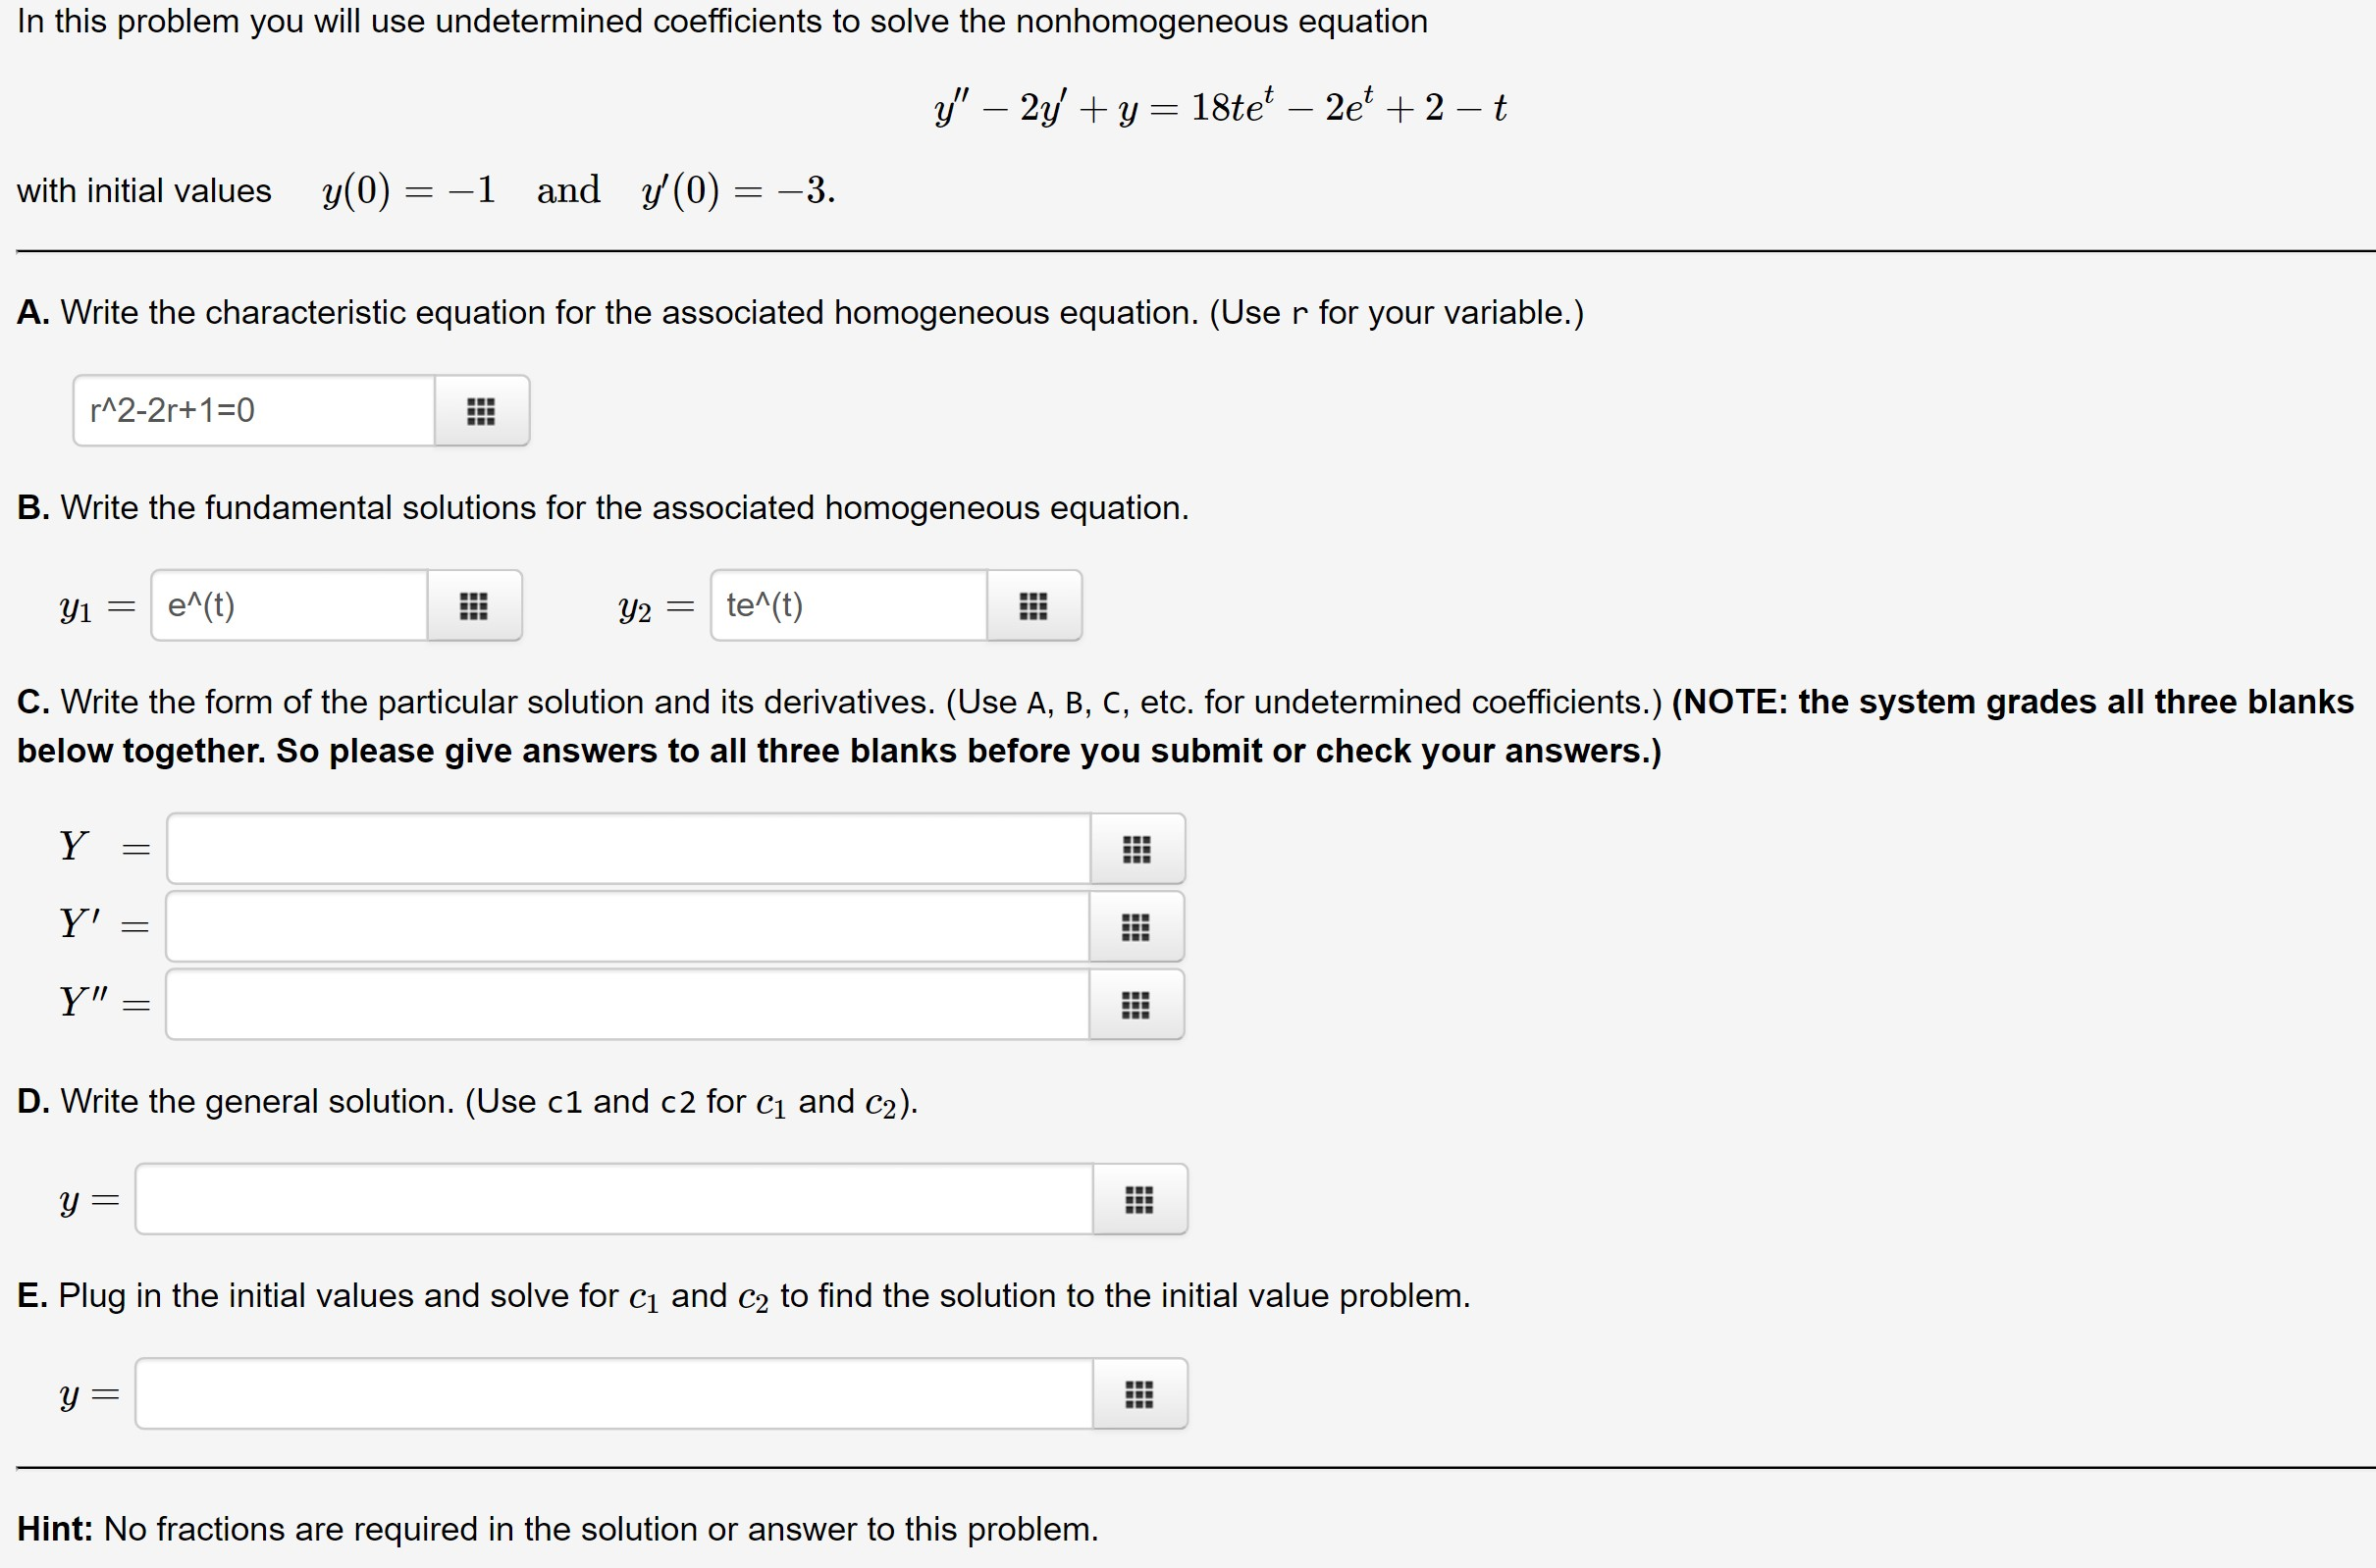Open equation editor for general solution blank
The width and height of the screenshot is (2376, 1568).
click(1138, 1199)
